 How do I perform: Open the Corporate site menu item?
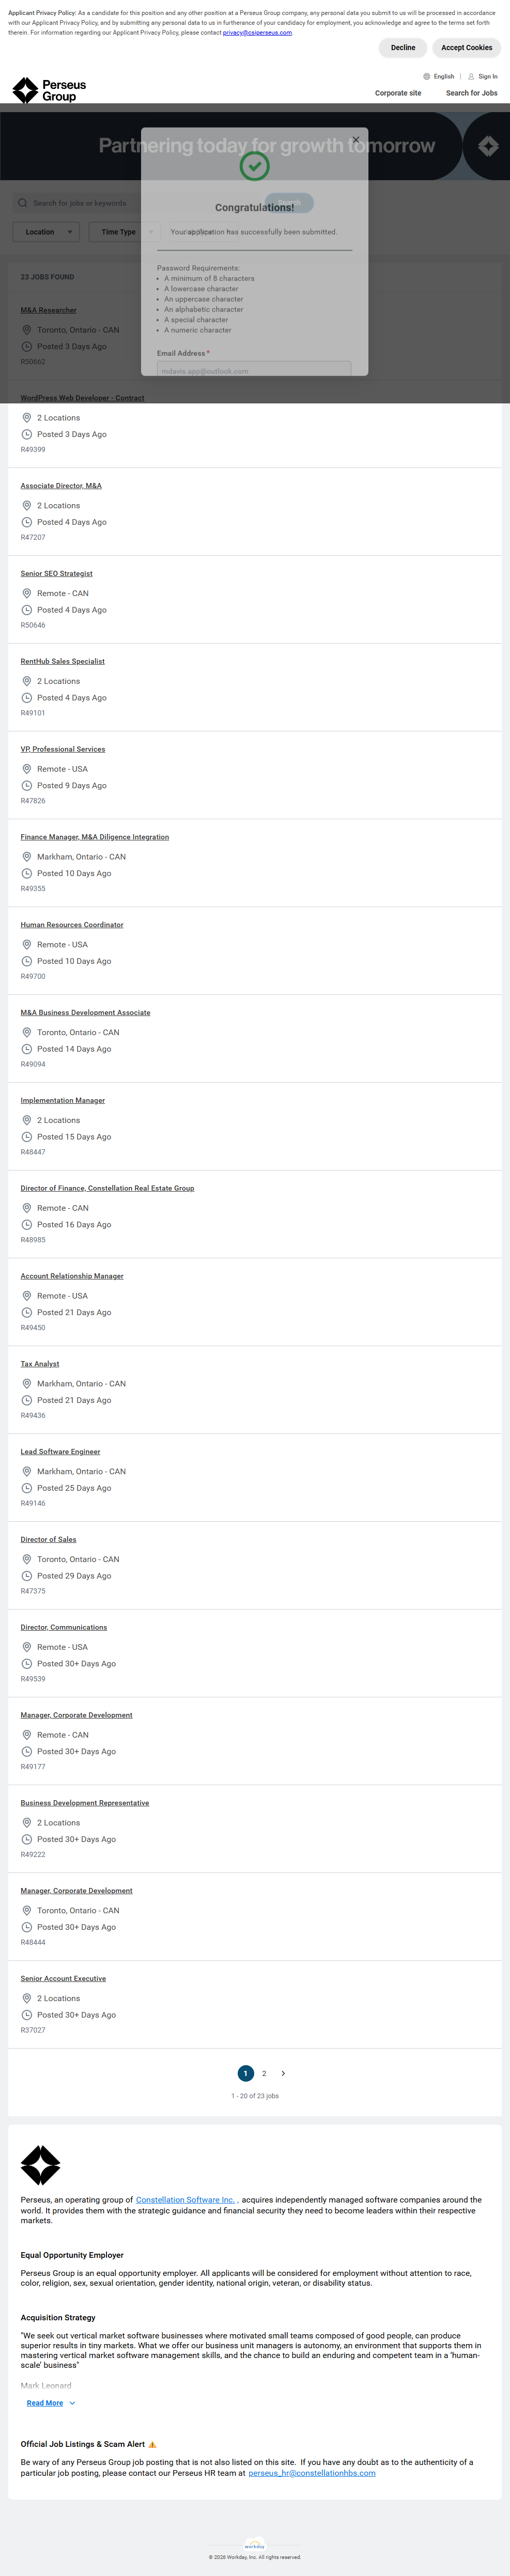(x=398, y=93)
